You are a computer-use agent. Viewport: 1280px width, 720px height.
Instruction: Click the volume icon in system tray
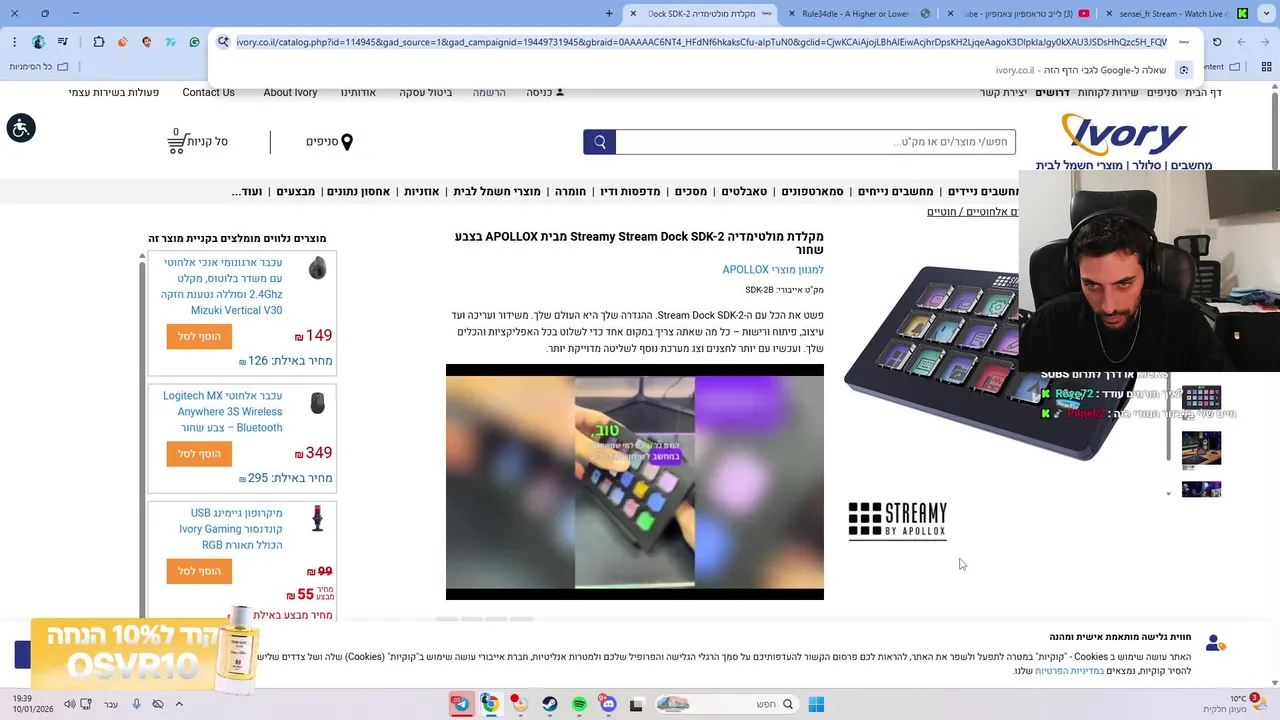(x=69, y=704)
